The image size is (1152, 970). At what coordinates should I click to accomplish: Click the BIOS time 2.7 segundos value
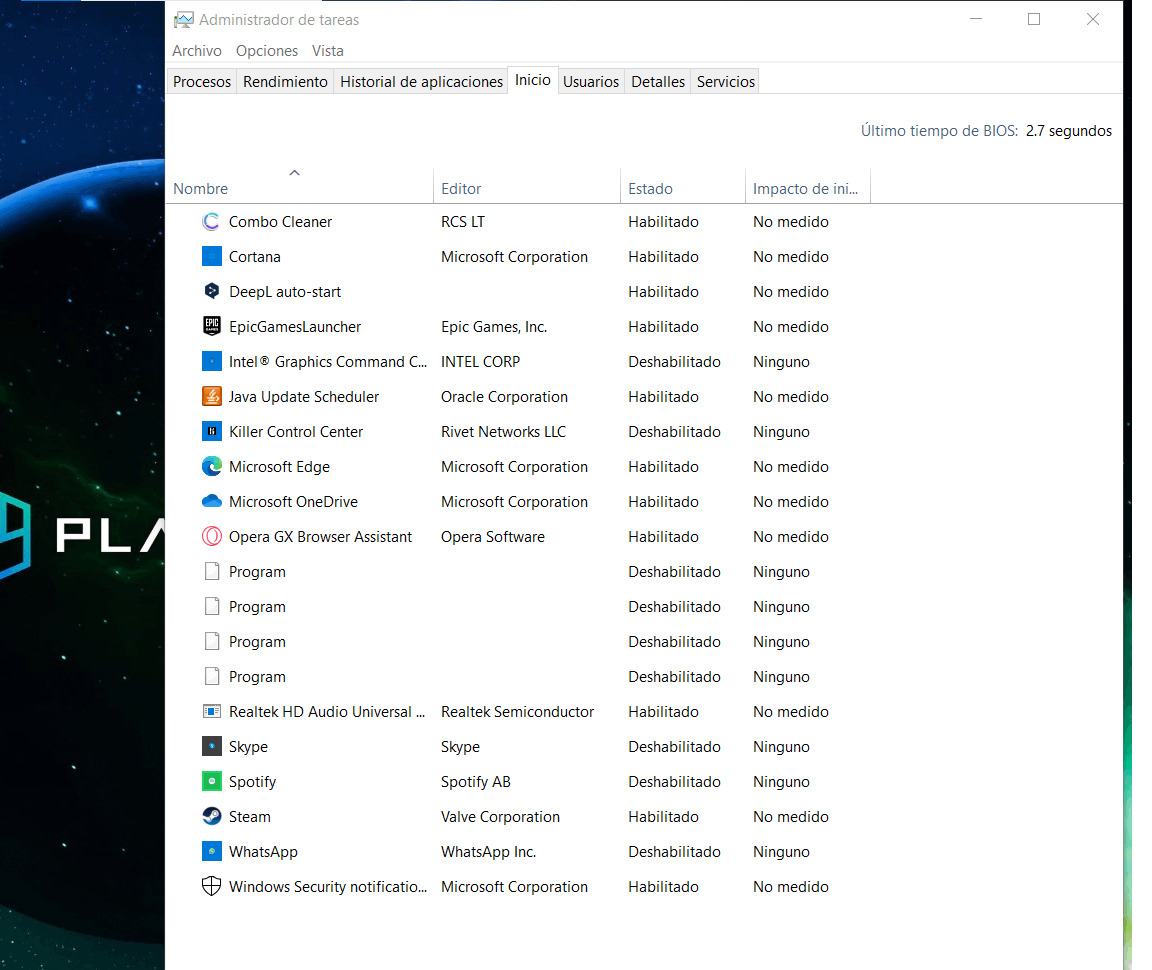coord(1068,131)
